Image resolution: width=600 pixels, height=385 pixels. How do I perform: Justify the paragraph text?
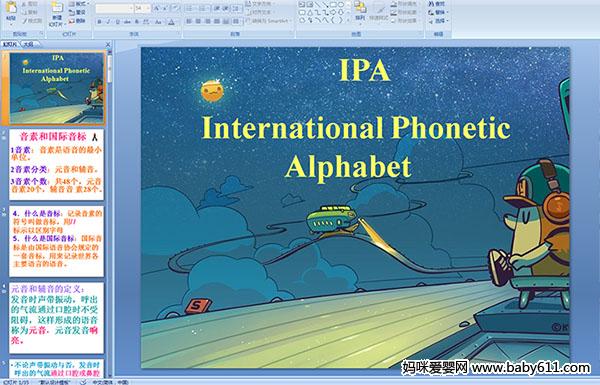[x=217, y=21]
